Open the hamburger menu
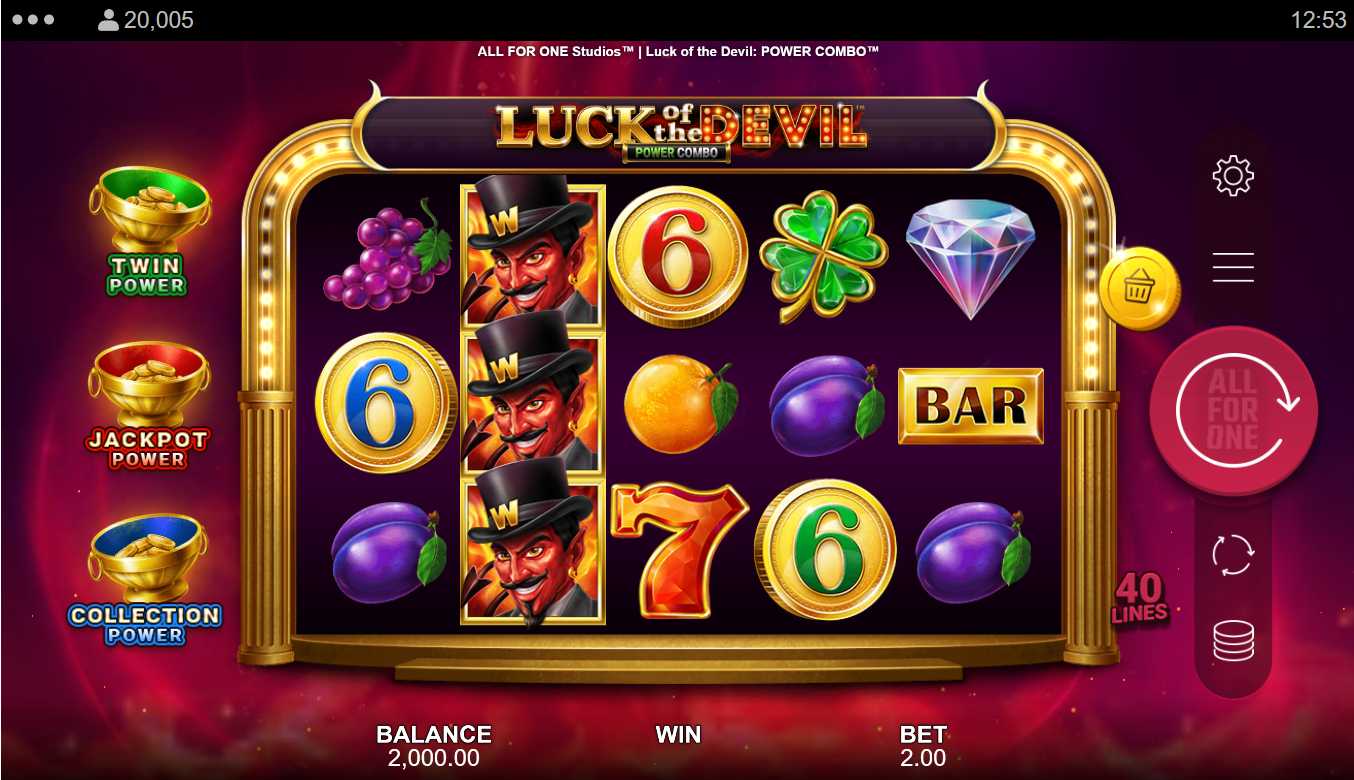Image resolution: width=1354 pixels, height=780 pixels. (1233, 267)
